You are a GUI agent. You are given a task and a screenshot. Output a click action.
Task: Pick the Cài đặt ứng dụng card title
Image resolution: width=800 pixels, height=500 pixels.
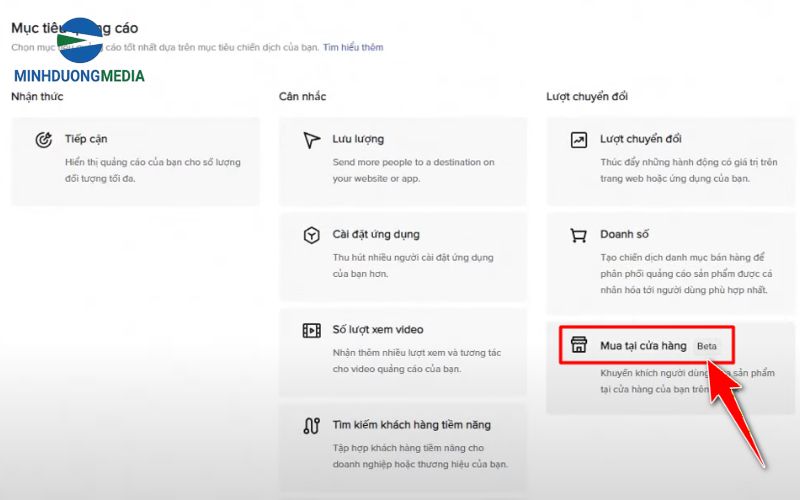point(376,234)
